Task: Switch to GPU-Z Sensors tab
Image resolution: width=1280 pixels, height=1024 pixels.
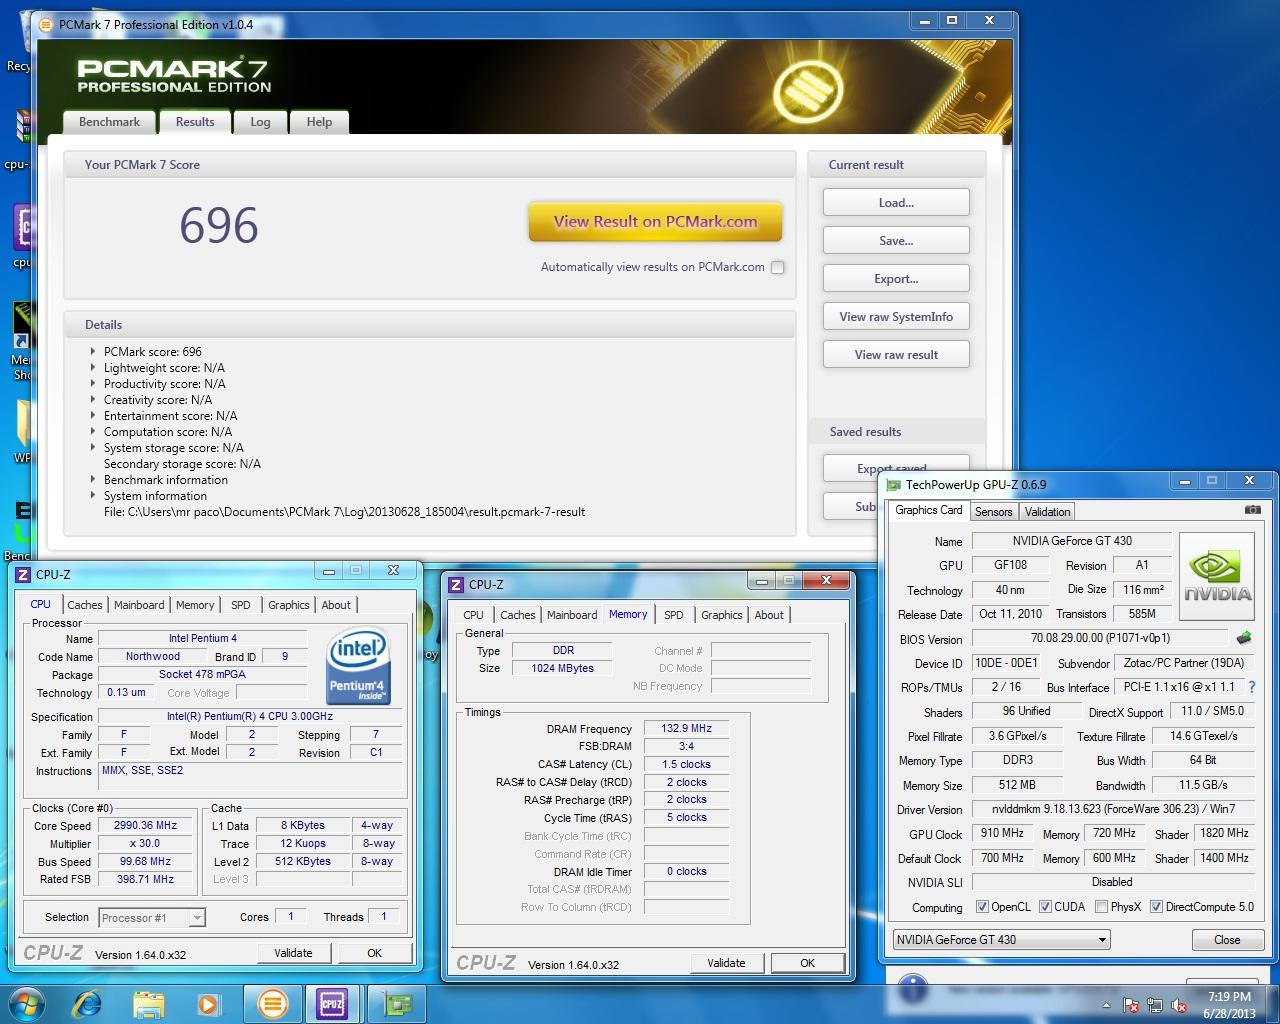Action: [994, 511]
